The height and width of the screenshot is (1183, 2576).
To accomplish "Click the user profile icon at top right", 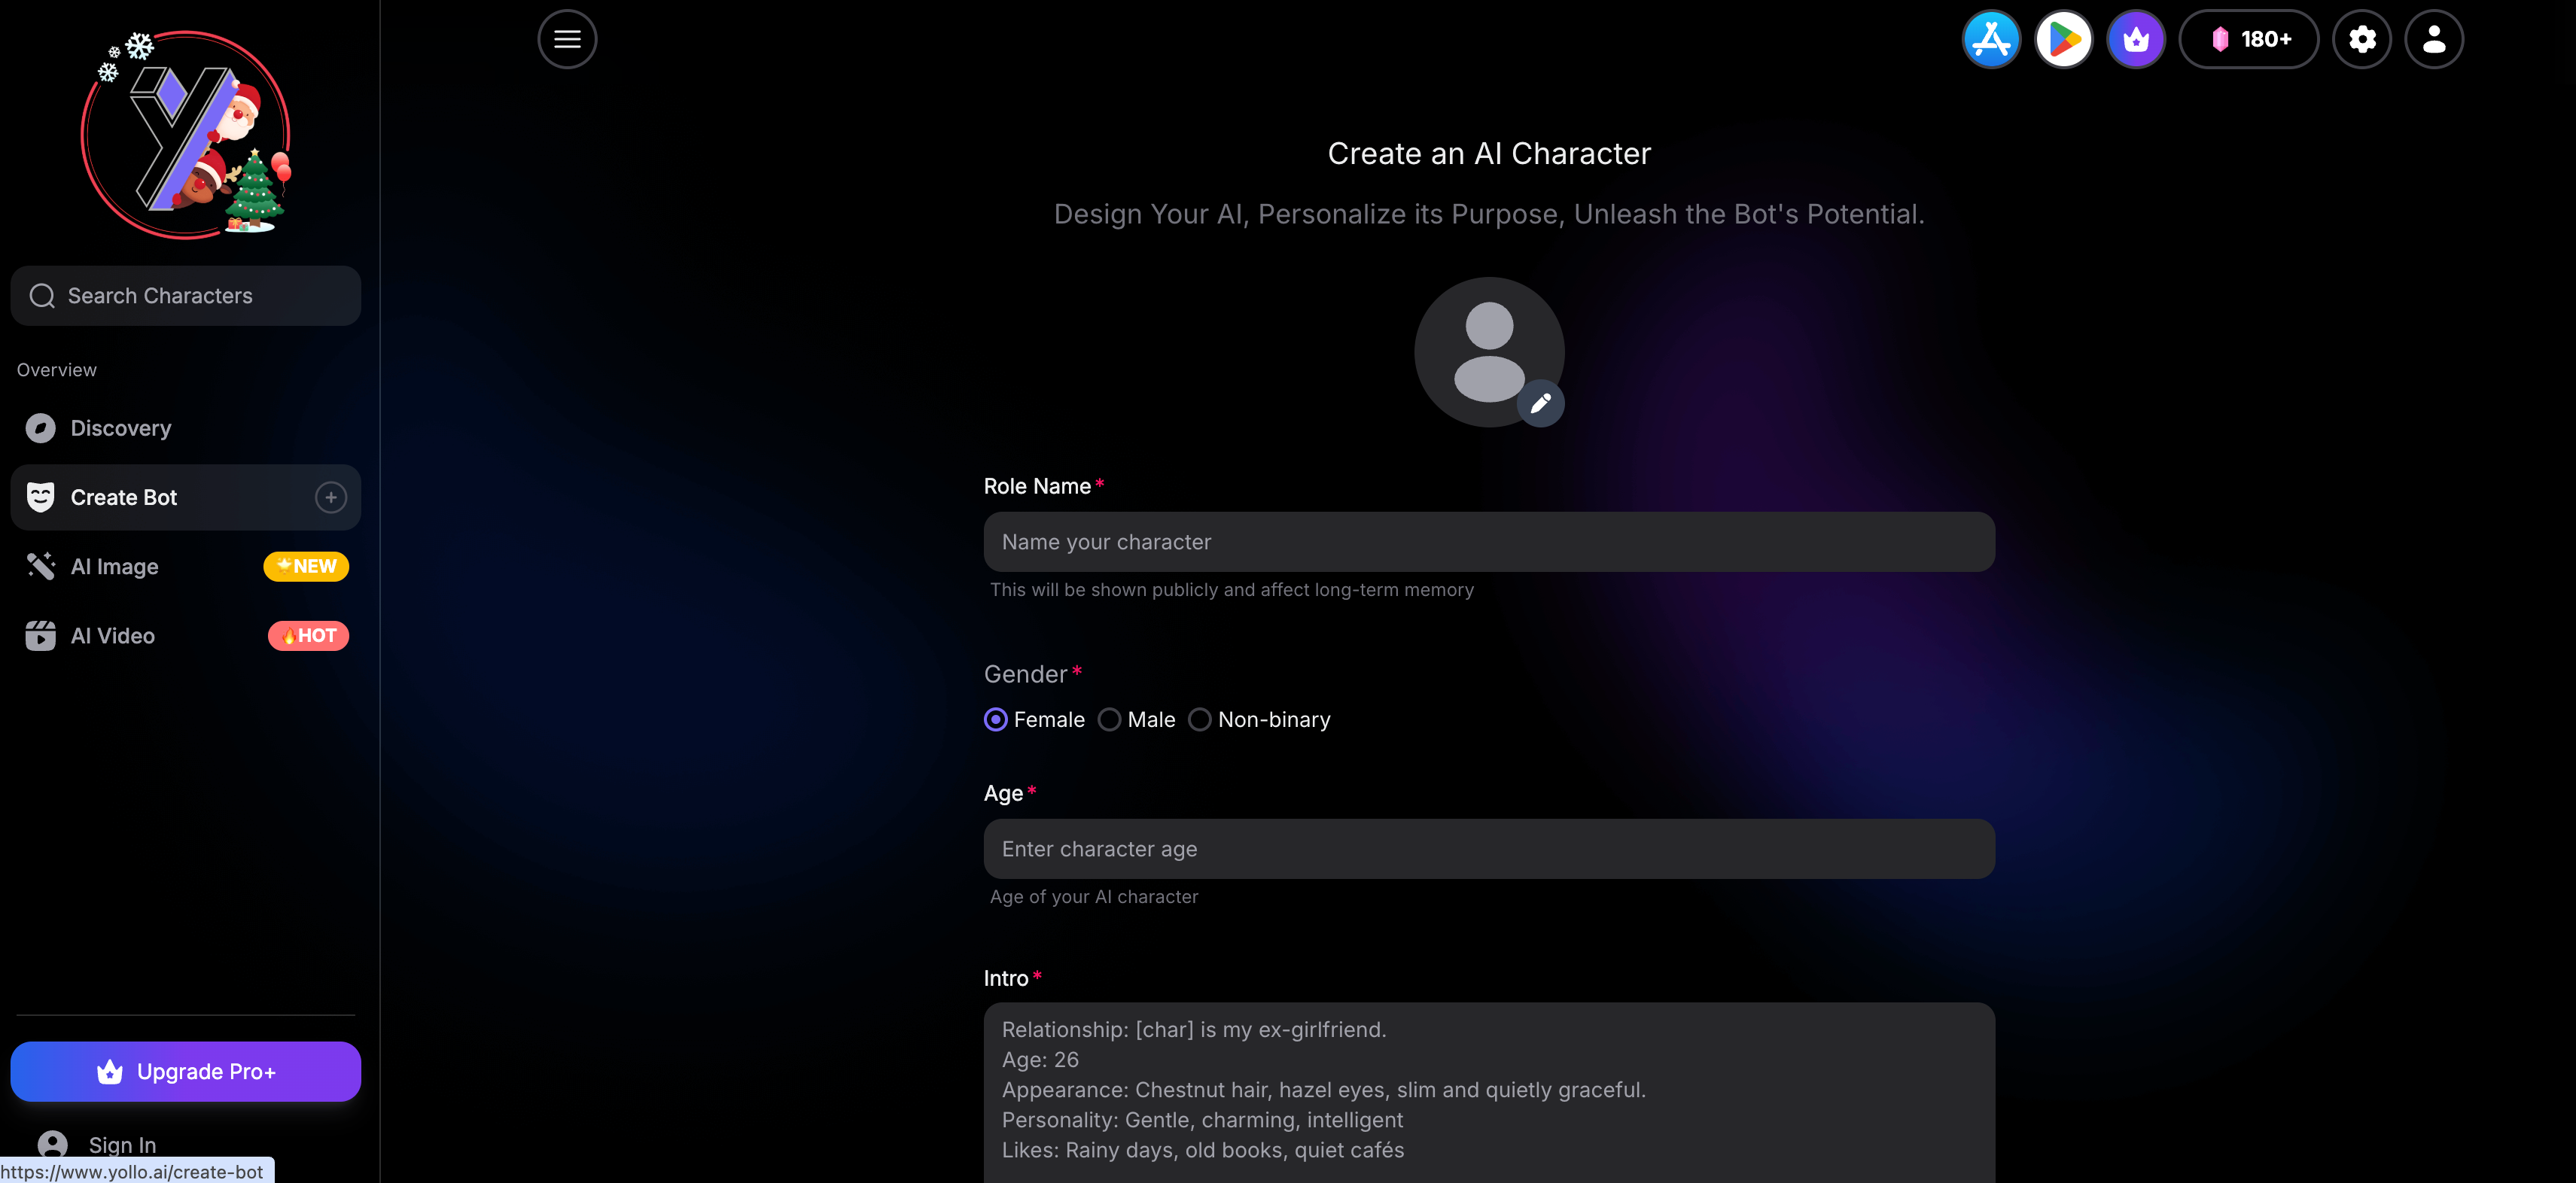I will point(2434,39).
